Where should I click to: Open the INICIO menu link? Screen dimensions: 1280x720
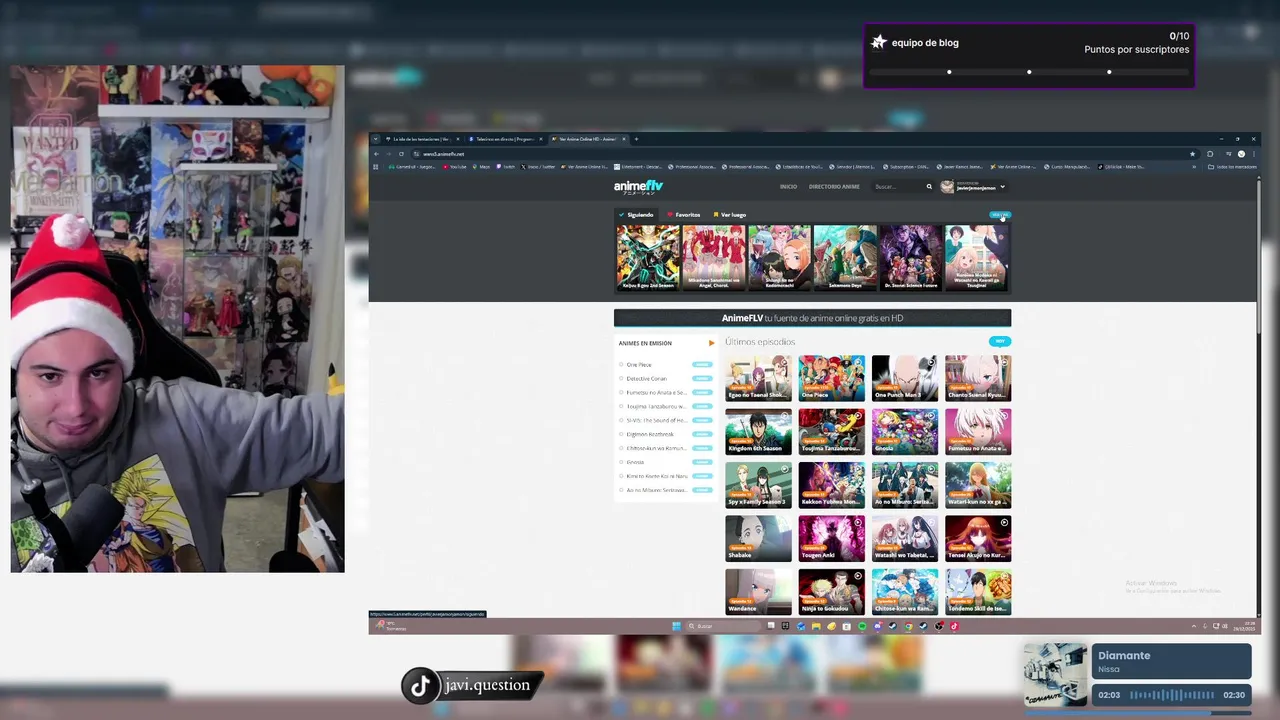(788, 187)
